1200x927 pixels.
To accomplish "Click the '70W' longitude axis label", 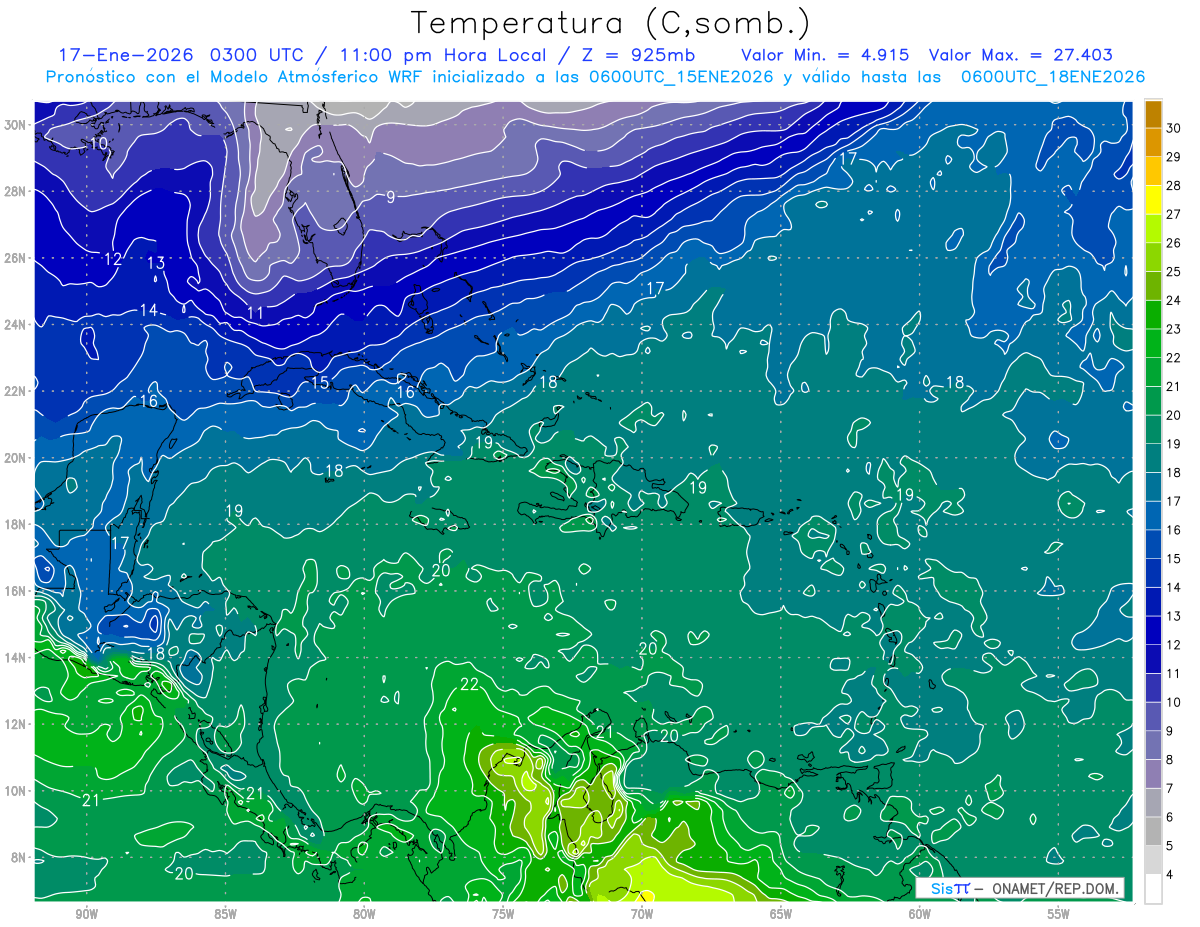I will pos(642,914).
